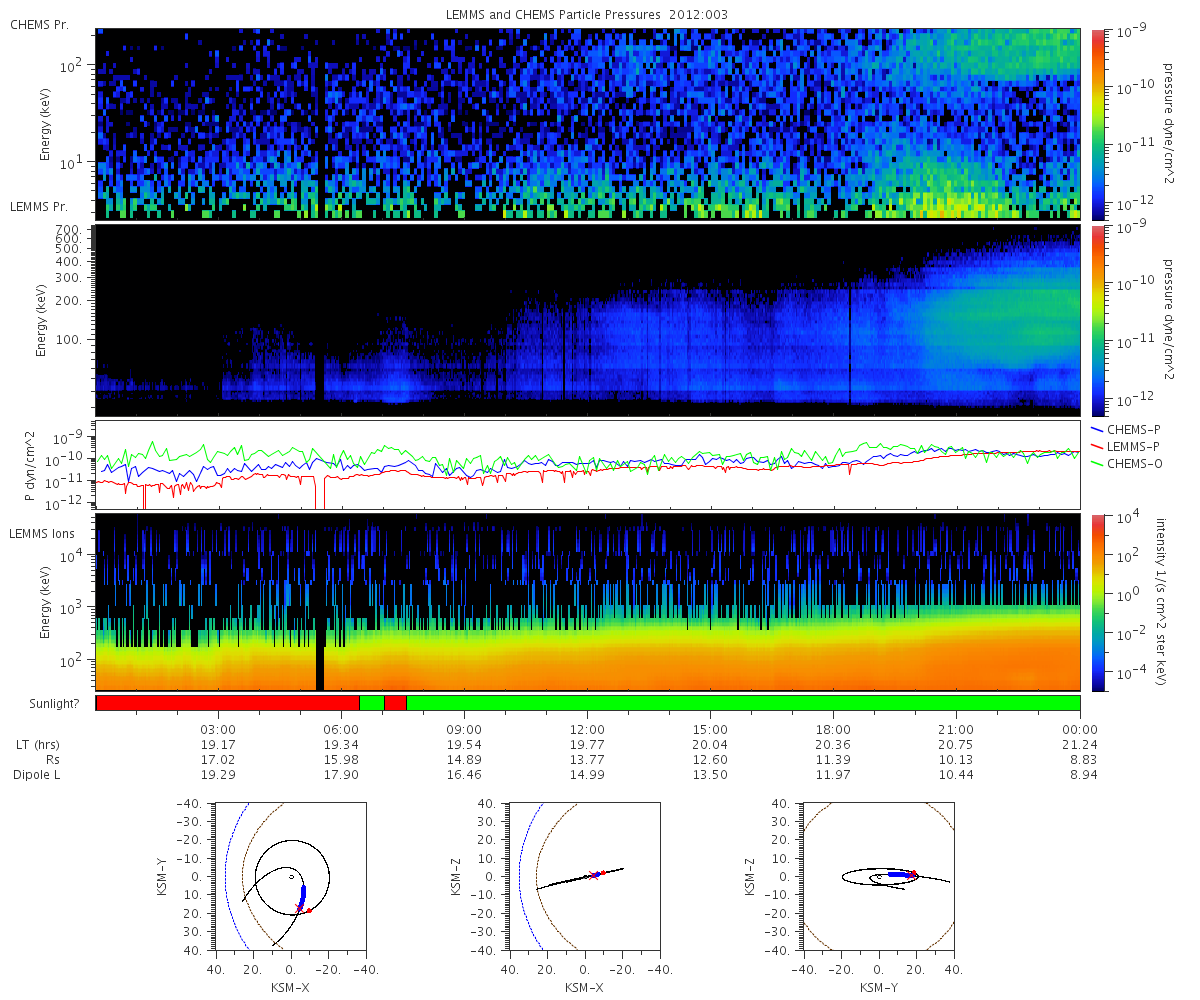
Task: Click the 'CHEMS Pr.' panel label
Action: tap(39, 23)
